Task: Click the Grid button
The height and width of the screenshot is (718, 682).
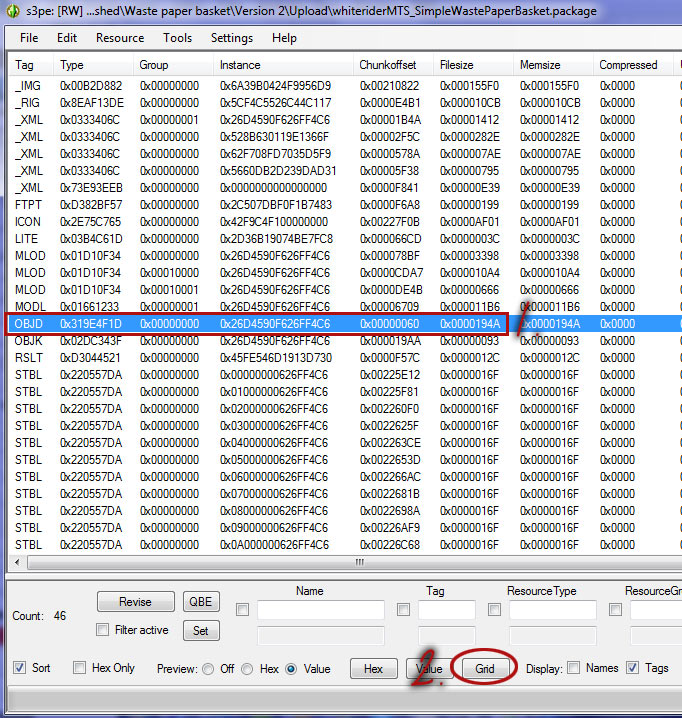Action: [484, 669]
